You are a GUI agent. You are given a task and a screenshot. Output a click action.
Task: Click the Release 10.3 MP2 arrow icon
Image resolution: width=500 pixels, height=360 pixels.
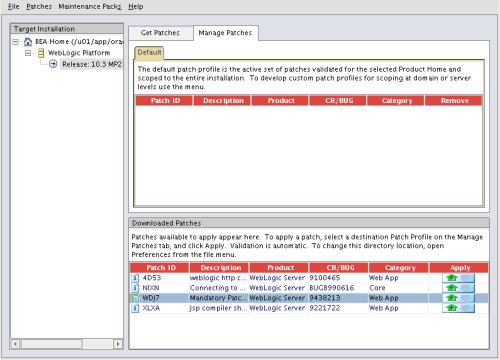(53, 64)
